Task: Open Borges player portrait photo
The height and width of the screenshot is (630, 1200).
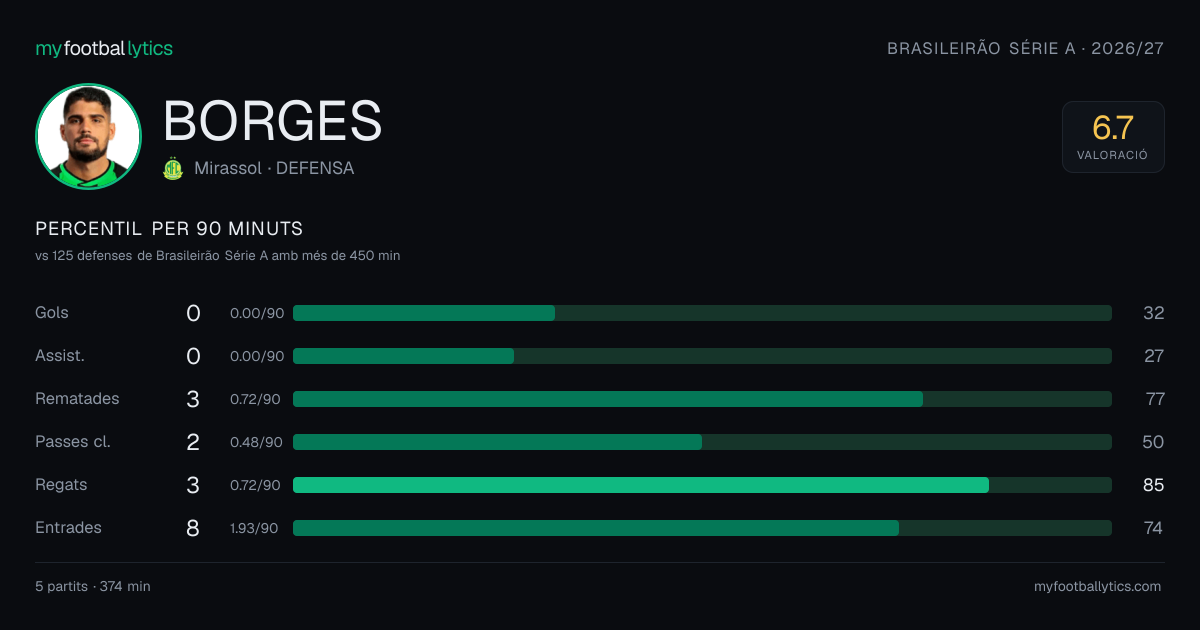Action: pos(88,136)
